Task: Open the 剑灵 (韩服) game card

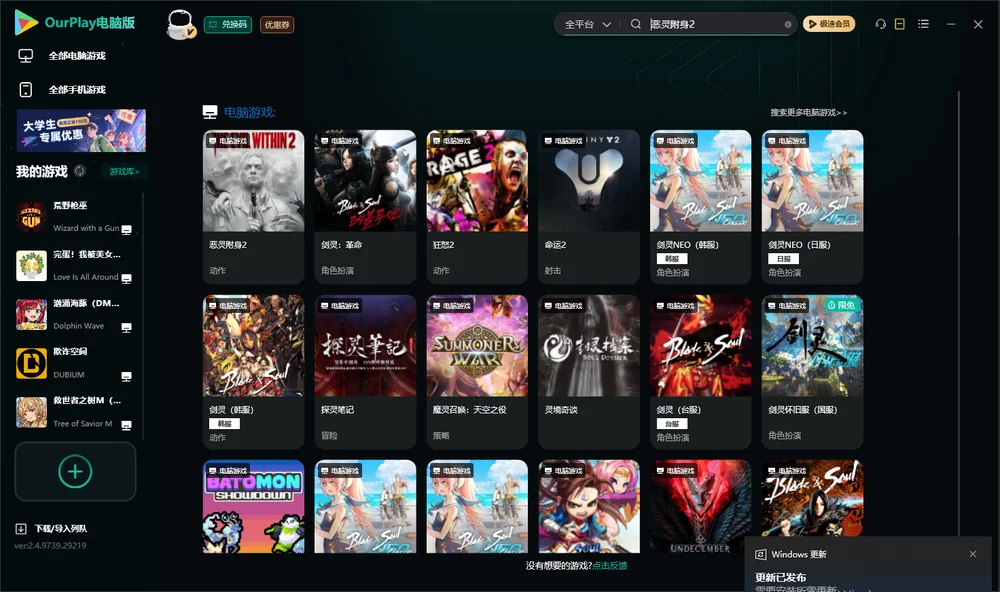Action: coord(253,372)
